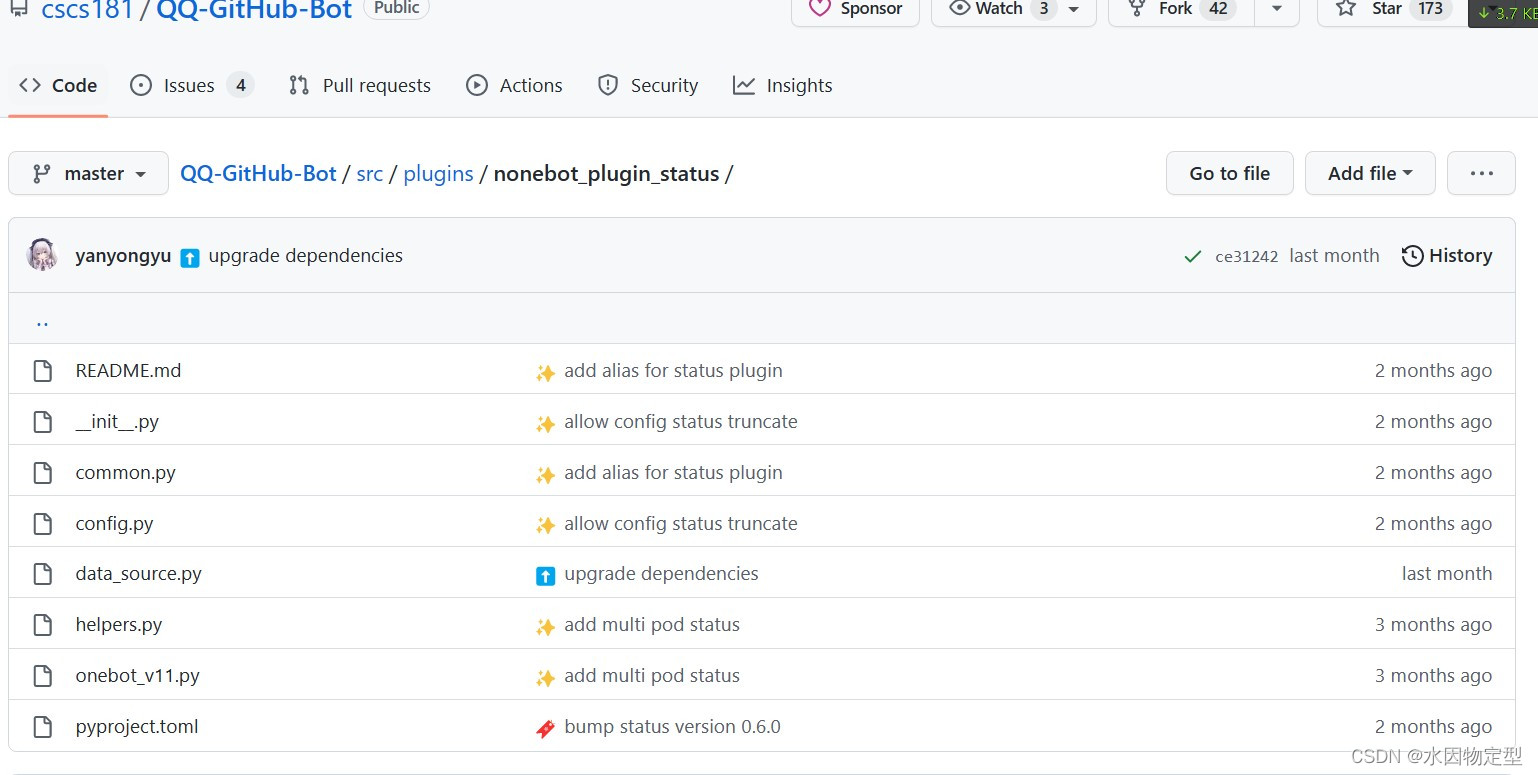
Task: Click the Insights graph icon
Action: (x=744, y=86)
